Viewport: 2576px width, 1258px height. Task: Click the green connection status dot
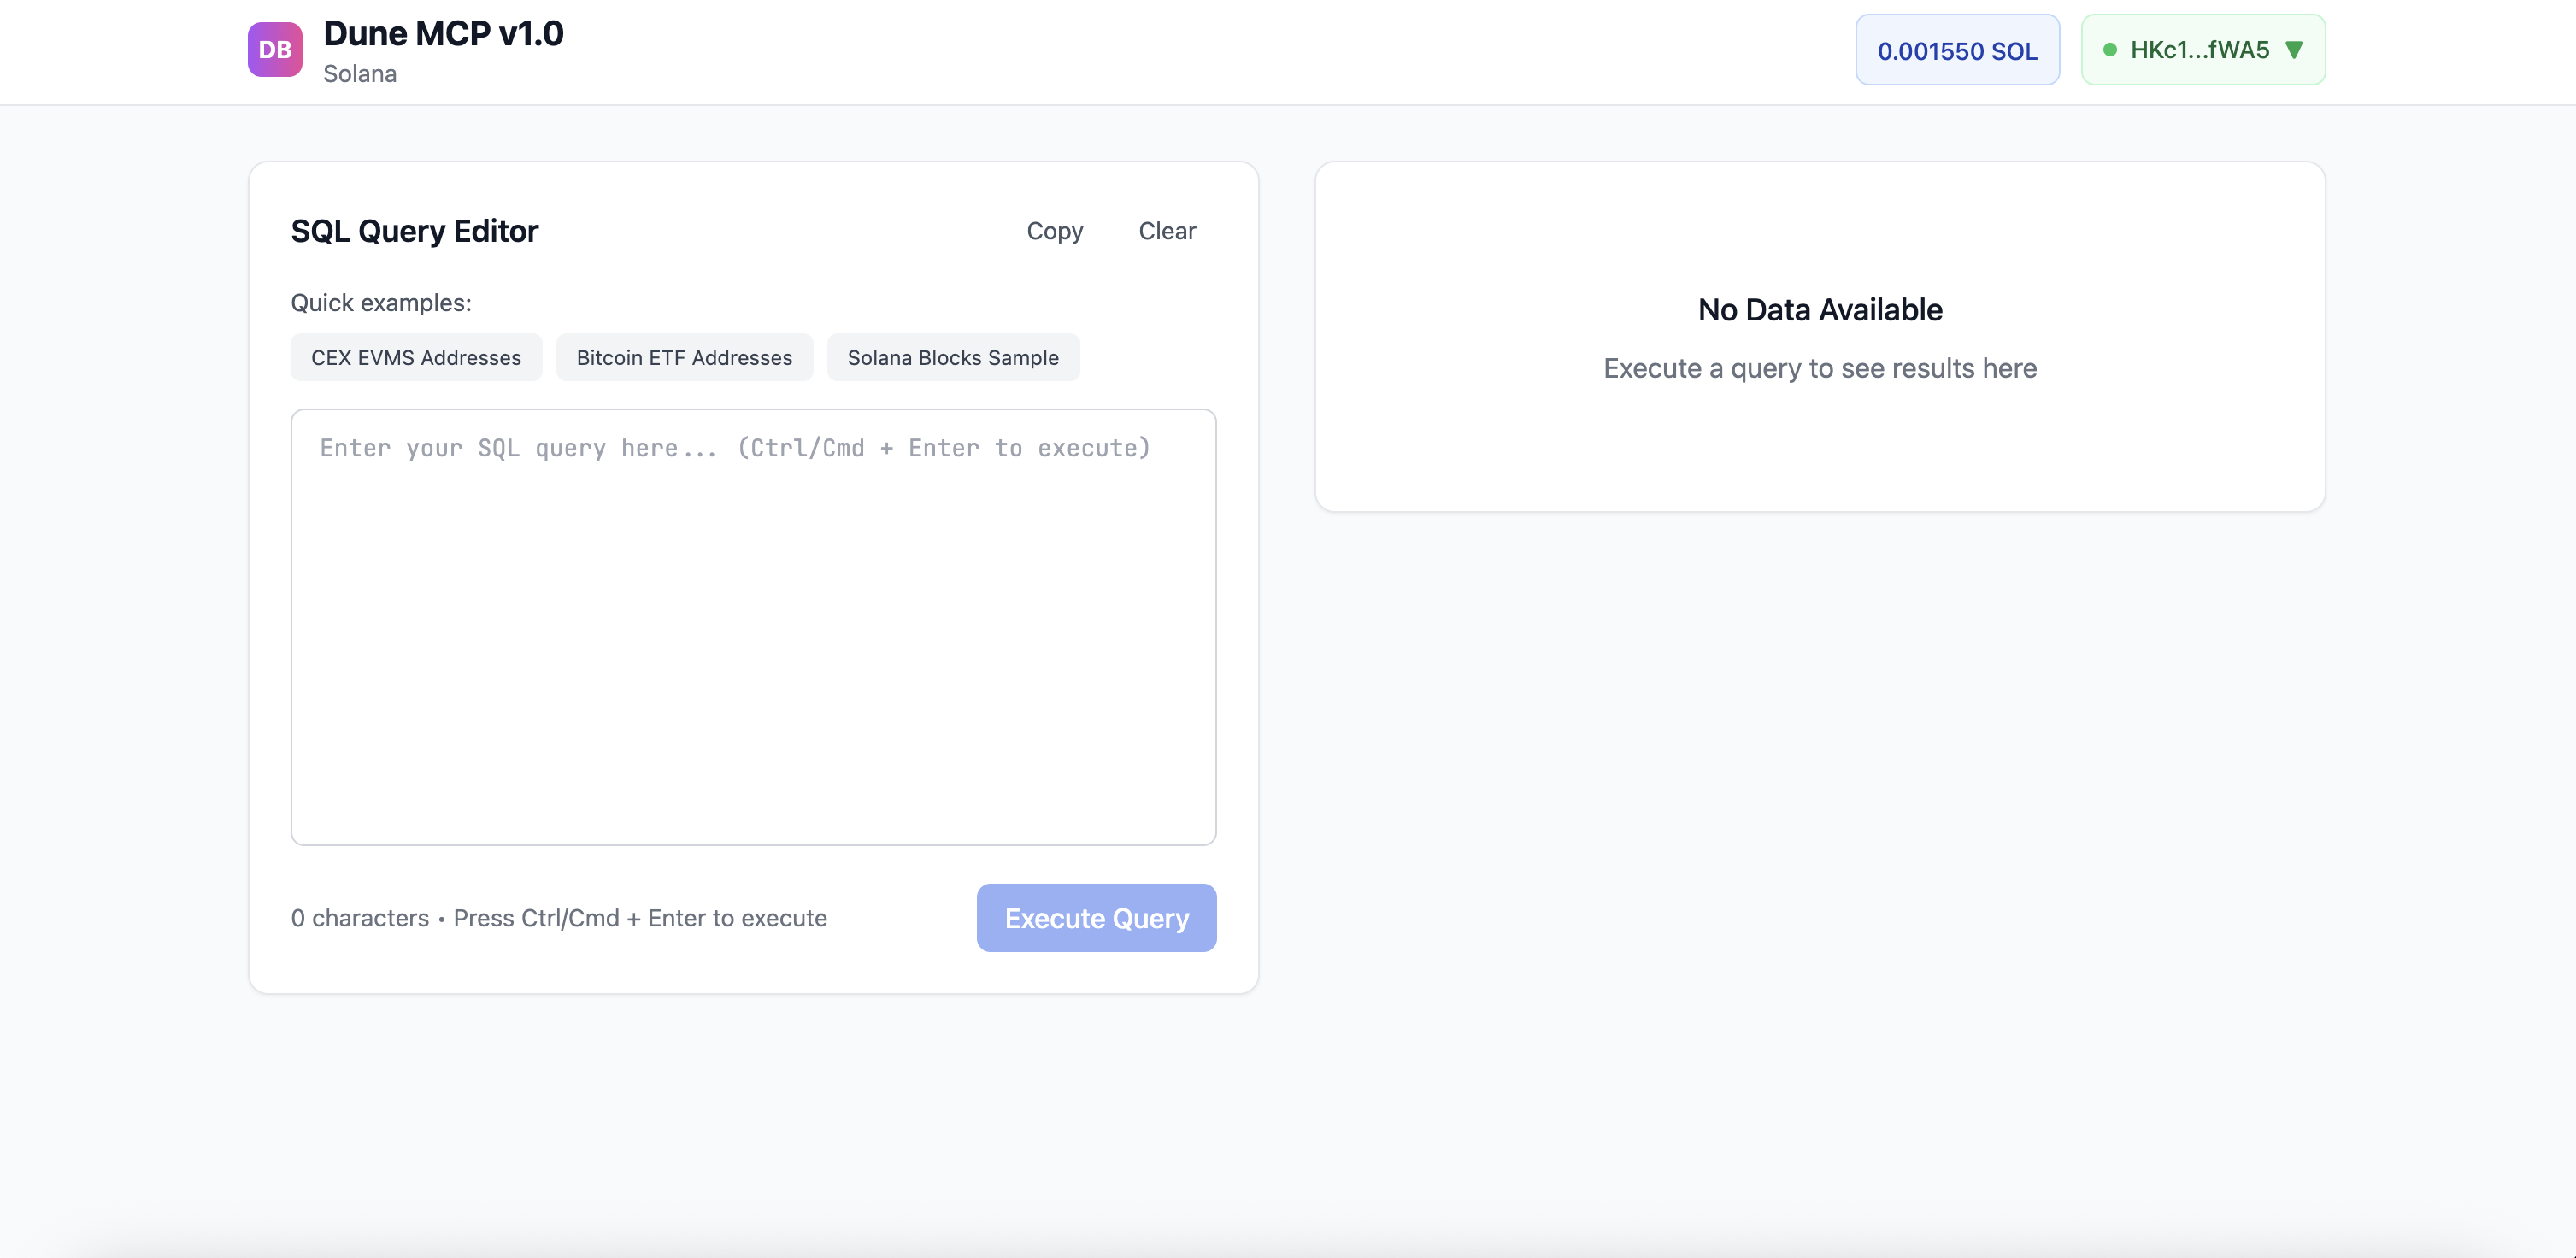point(2110,50)
